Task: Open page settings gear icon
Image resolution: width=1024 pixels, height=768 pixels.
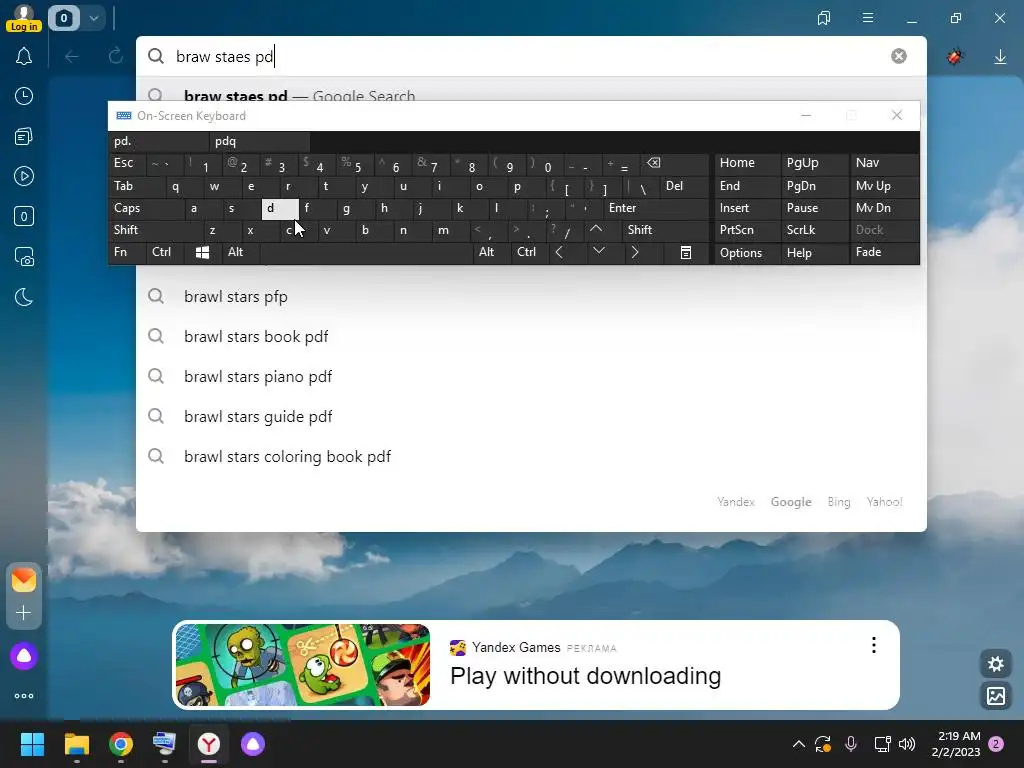Action: tap(996, 664)
